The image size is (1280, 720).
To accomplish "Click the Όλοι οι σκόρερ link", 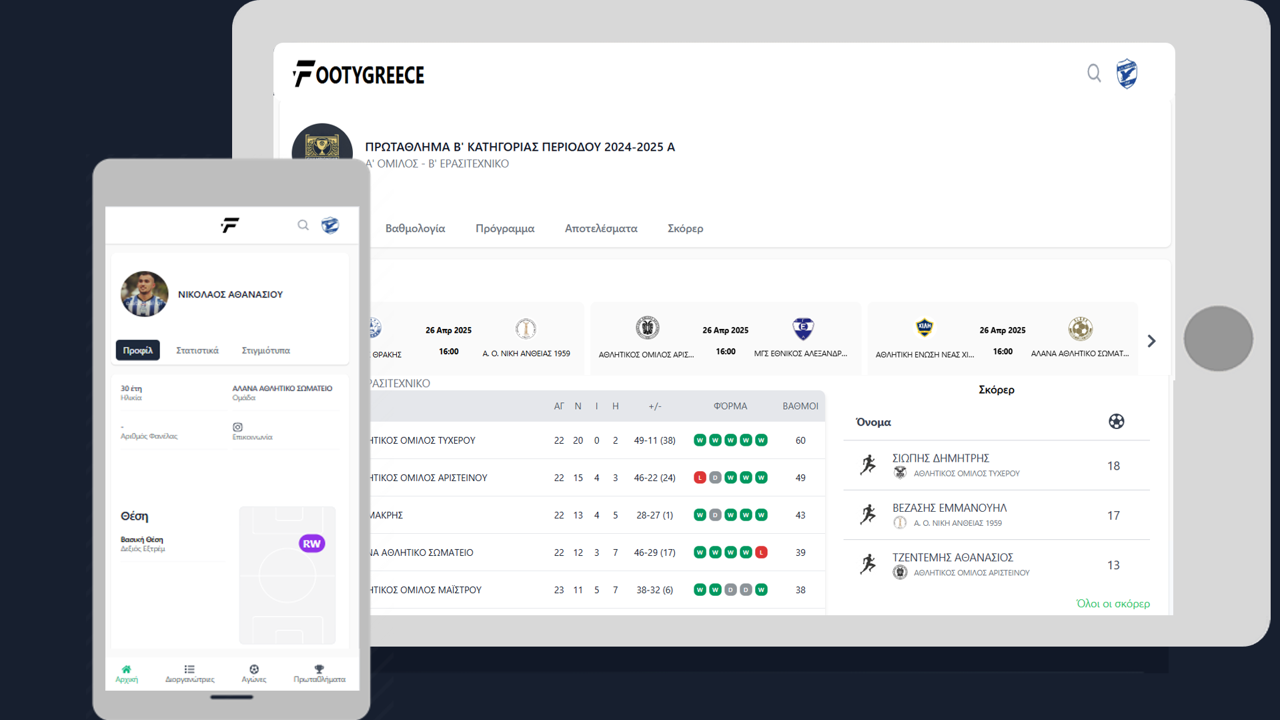I will [x=1112, y=604].
